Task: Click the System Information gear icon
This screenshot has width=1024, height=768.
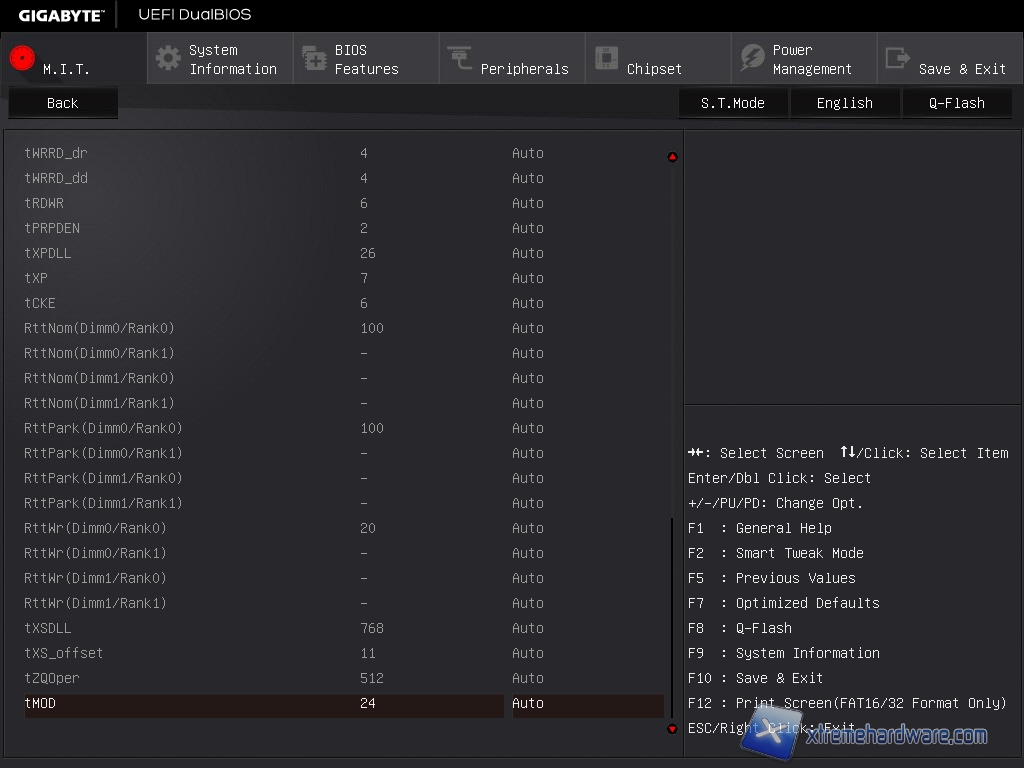Action: tap(168, 58)
